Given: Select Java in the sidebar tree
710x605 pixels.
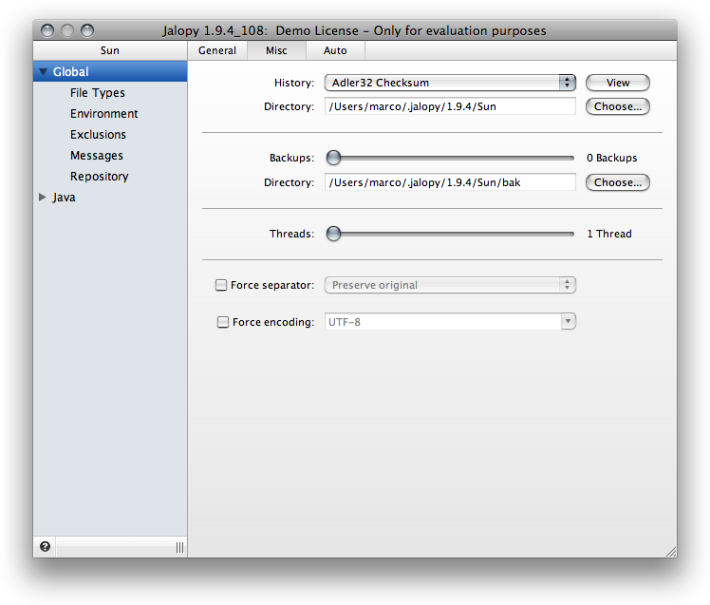Looking at the screenshot, I should [64, 197].
